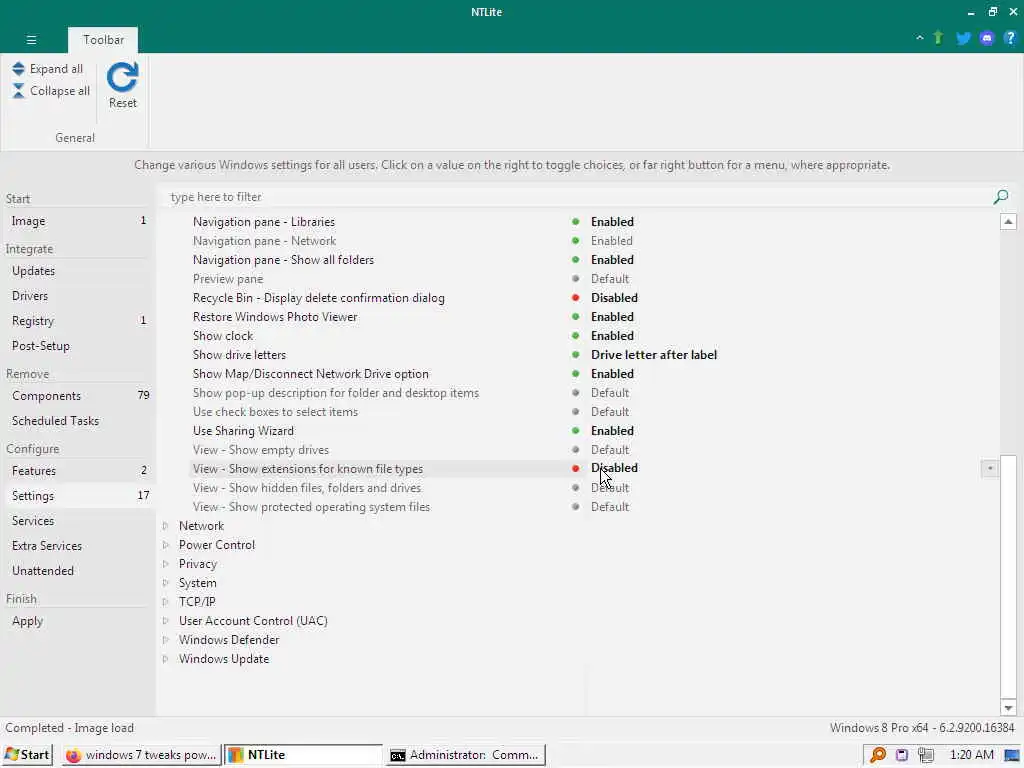This screenshot has height=768, width=1024.
Task: Toggle Show Map/Disconnect Network Drive value
Action: [612, 374]
